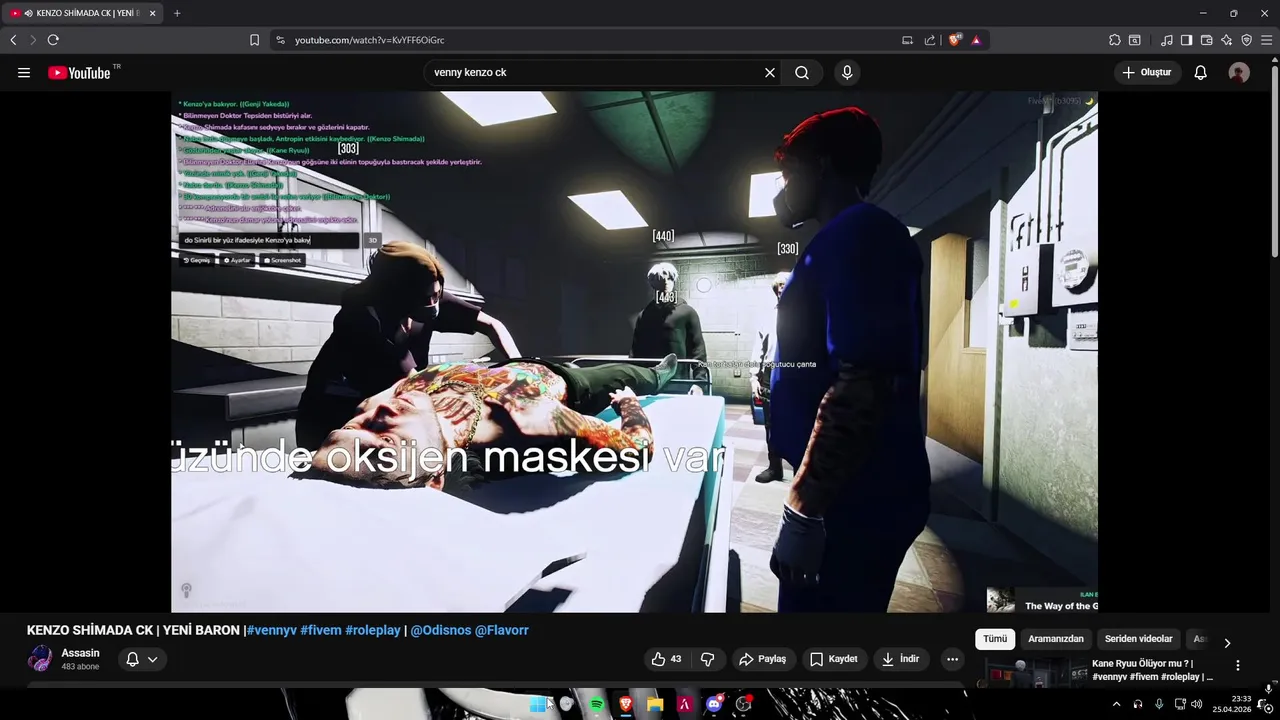Toggle the browser sidebar panel
1280x720 pixels.
click(1186, 40)
